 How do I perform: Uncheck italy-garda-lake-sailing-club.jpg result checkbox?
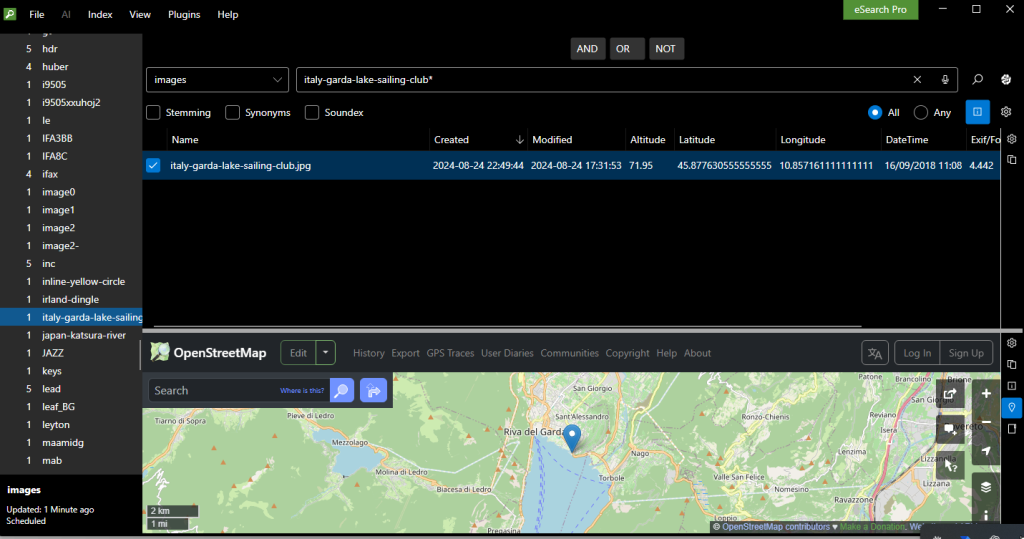[x=153, y=166]
